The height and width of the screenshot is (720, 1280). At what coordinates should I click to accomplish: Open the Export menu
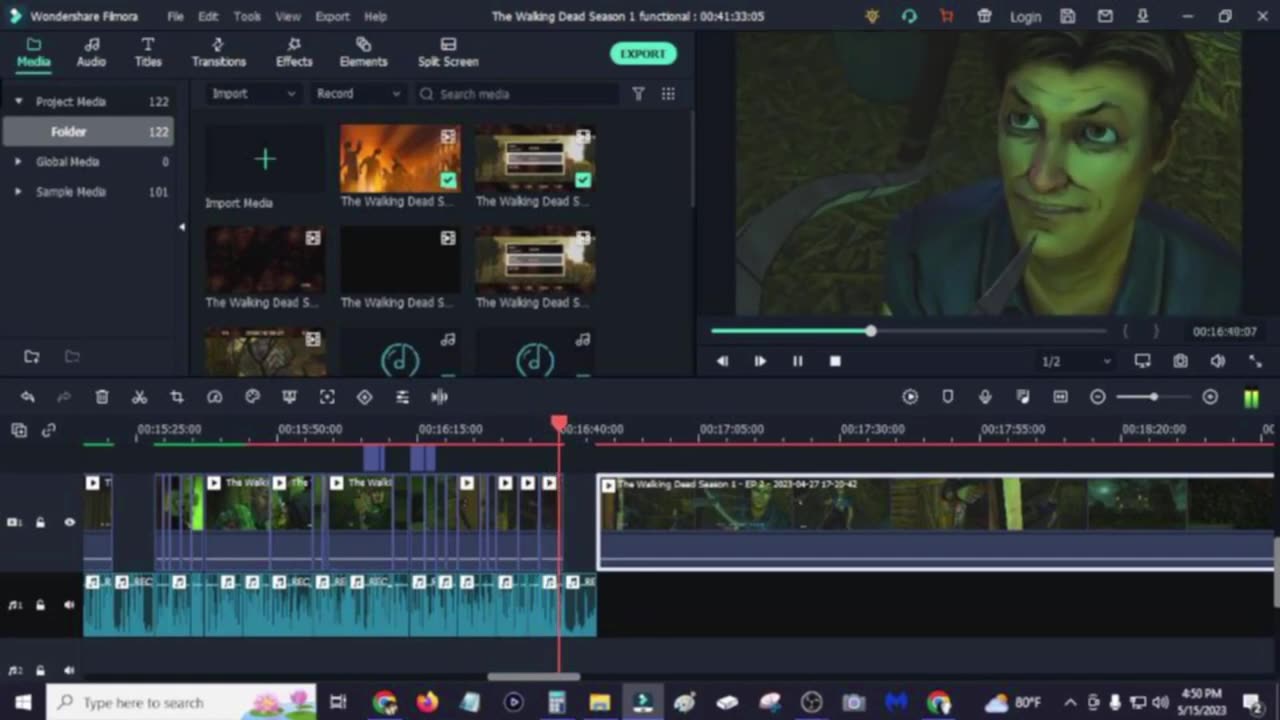coord(332,17)
